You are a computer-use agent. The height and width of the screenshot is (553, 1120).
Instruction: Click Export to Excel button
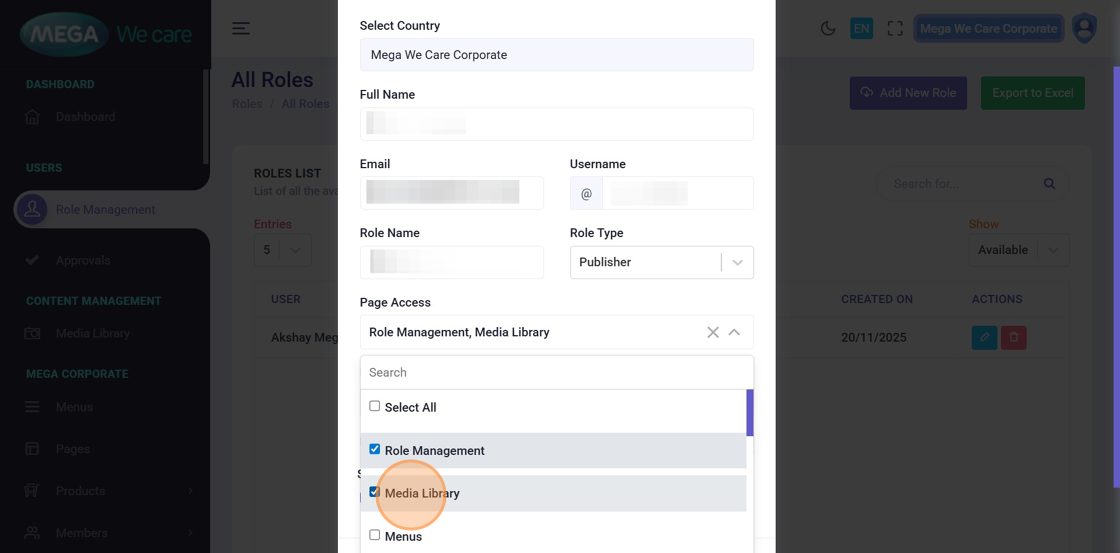tap(1032, 93)
